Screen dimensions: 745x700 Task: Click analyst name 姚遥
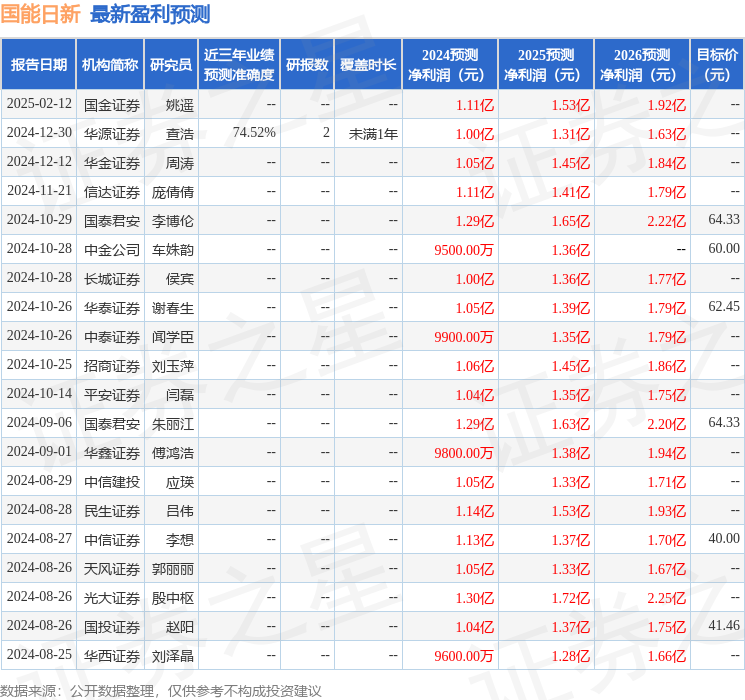coord(180,104)
